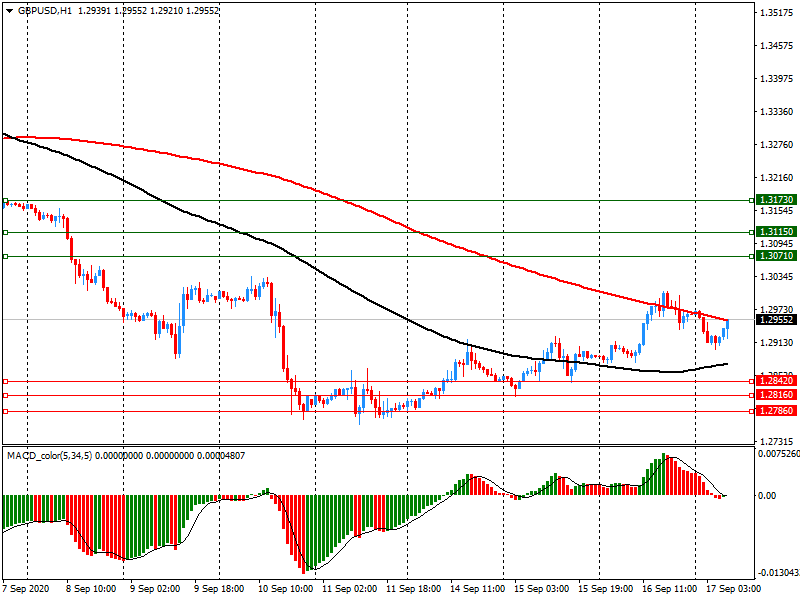This screenshot has height=600, width=800.
Task: Click the 8 Sep 10:00 time label
Action: point(91,589)
